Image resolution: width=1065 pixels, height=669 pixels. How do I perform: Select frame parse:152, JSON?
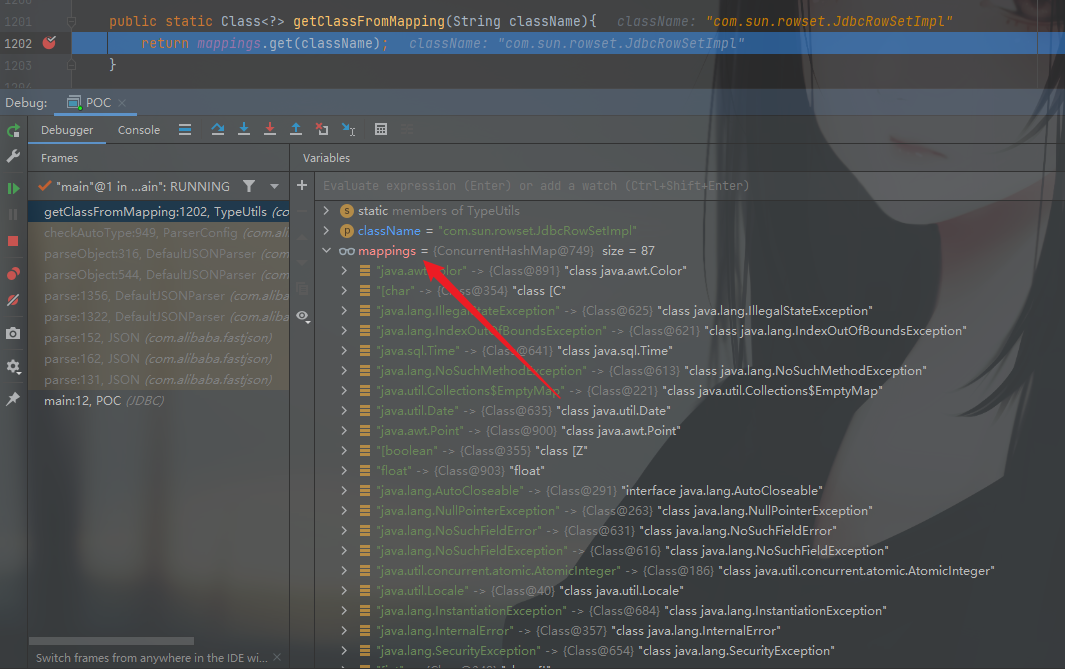point(159,338)
